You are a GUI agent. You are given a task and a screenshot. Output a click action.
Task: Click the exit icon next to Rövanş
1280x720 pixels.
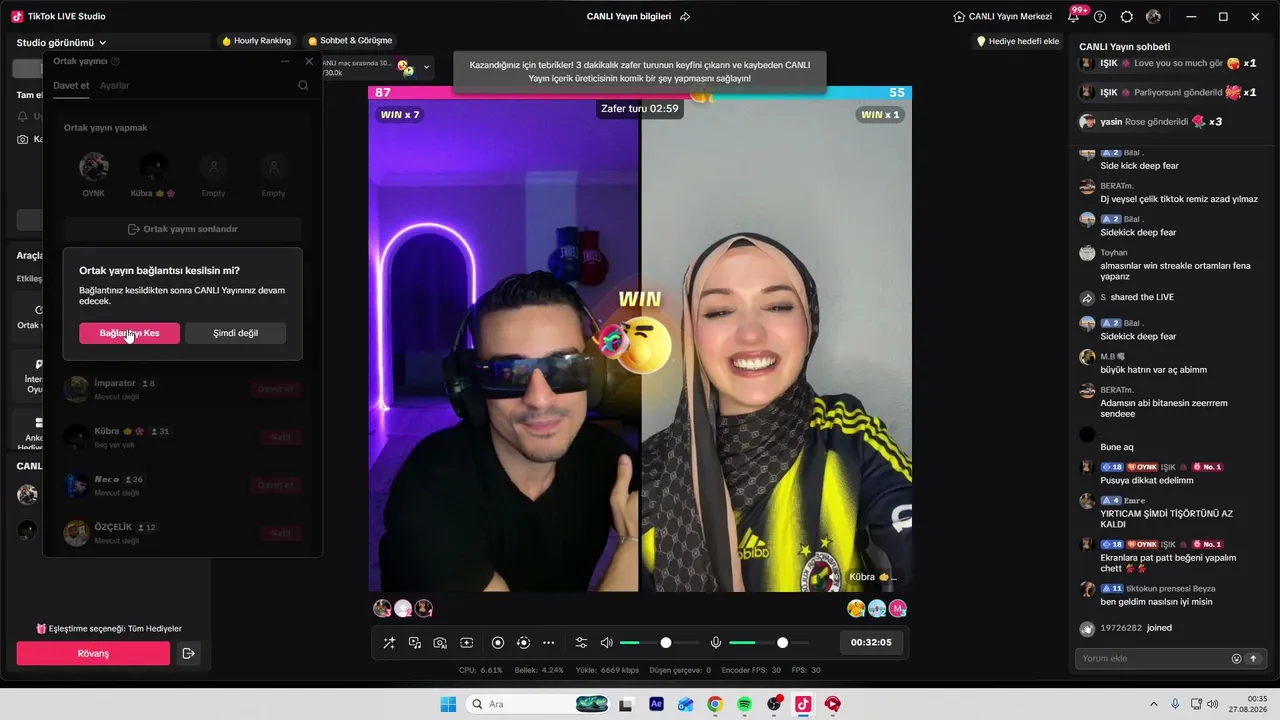pos(188,654)
